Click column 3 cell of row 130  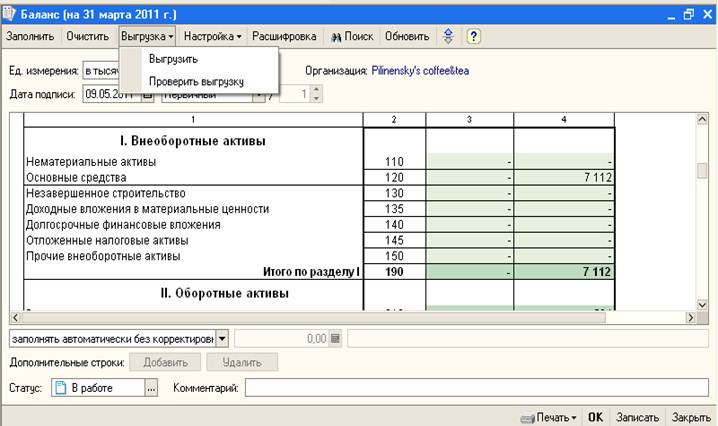pyautogui.click(x=469, y=193)
